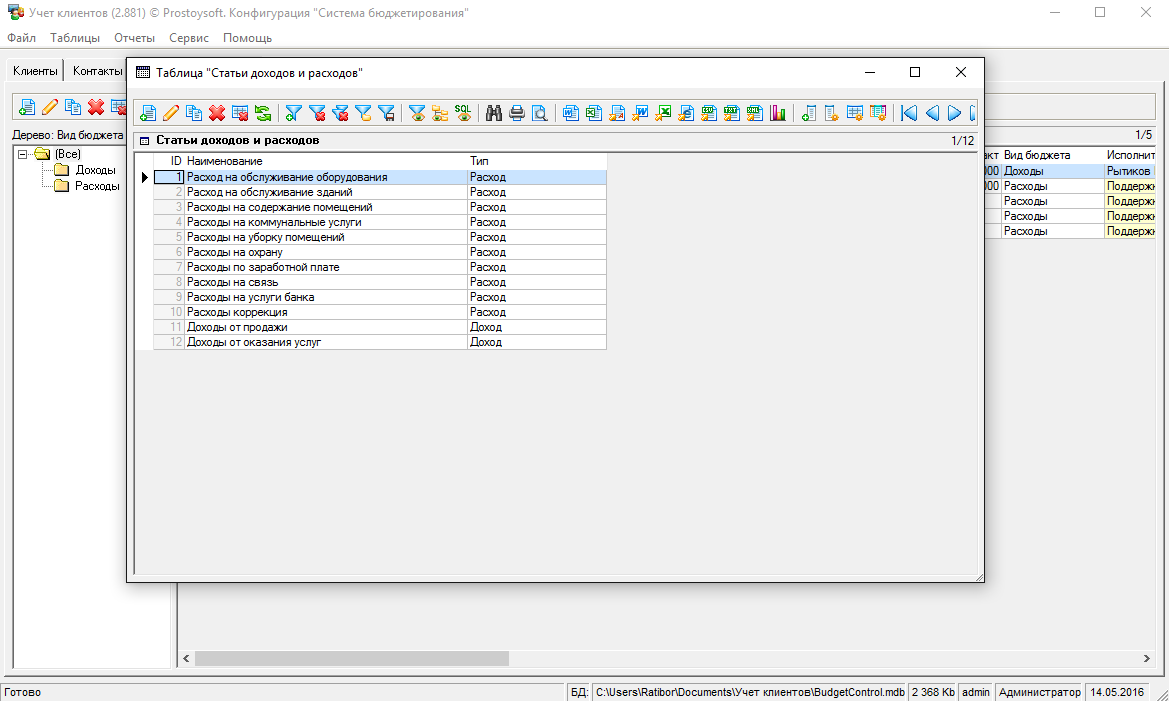
Task: Click the horizontal scrollbar thumb at the bottom
Action: 351,659
